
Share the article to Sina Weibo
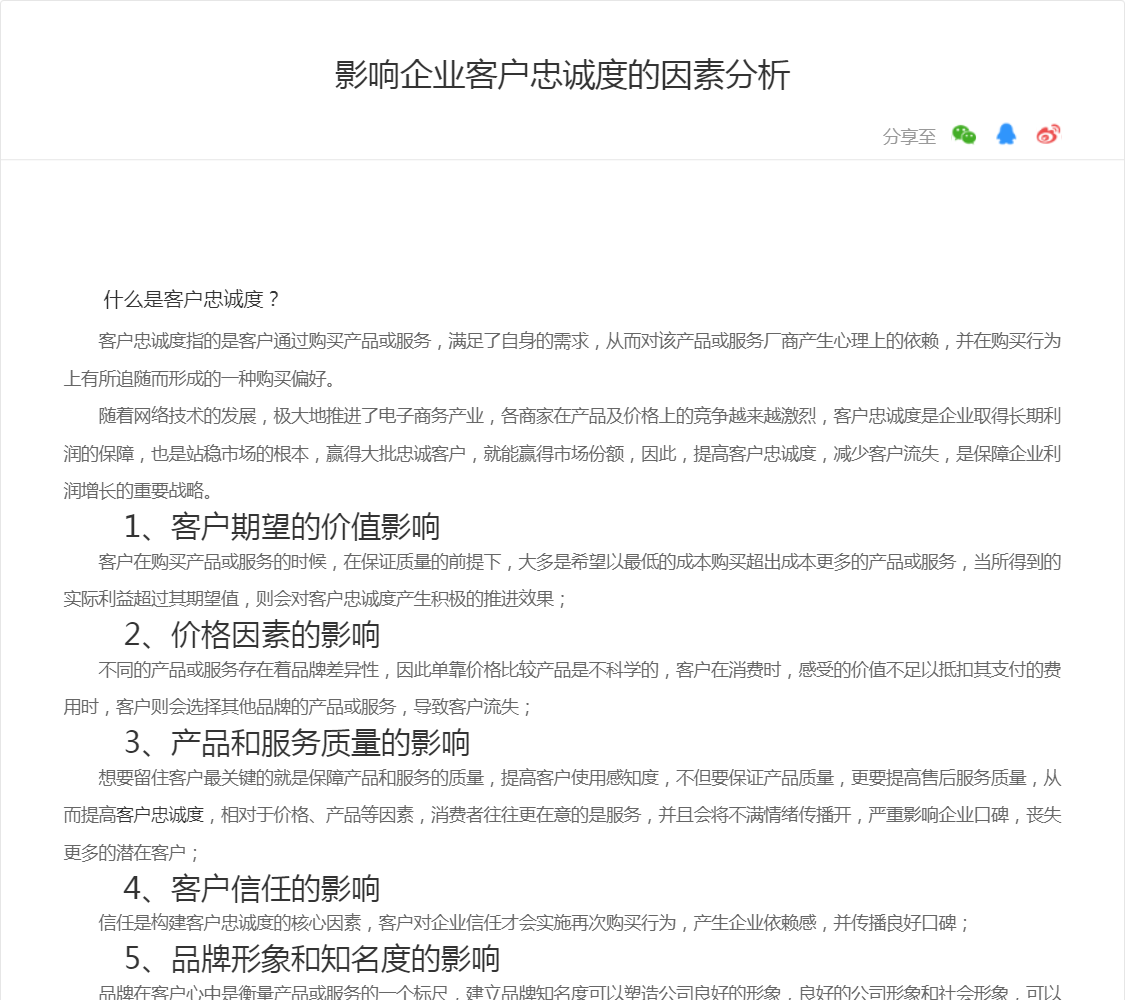(x=1048, y=135)
